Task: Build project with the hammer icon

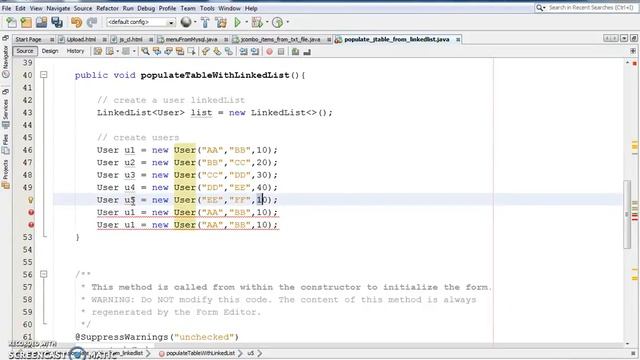Action: click(x=205, y=22)
